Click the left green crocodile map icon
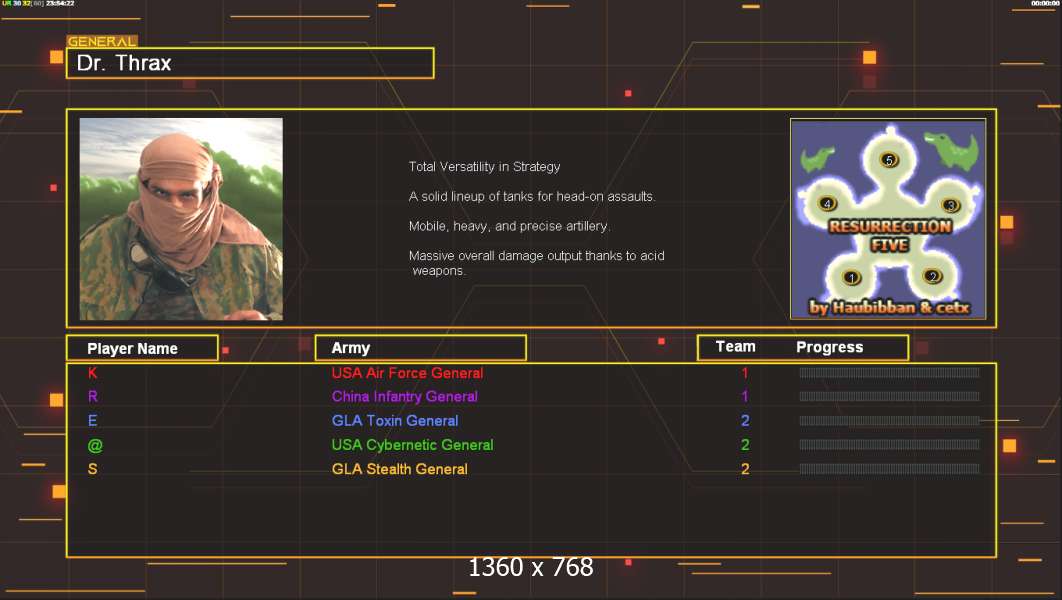This screenshot has height=600, width=1062. (x=820, y=156)
